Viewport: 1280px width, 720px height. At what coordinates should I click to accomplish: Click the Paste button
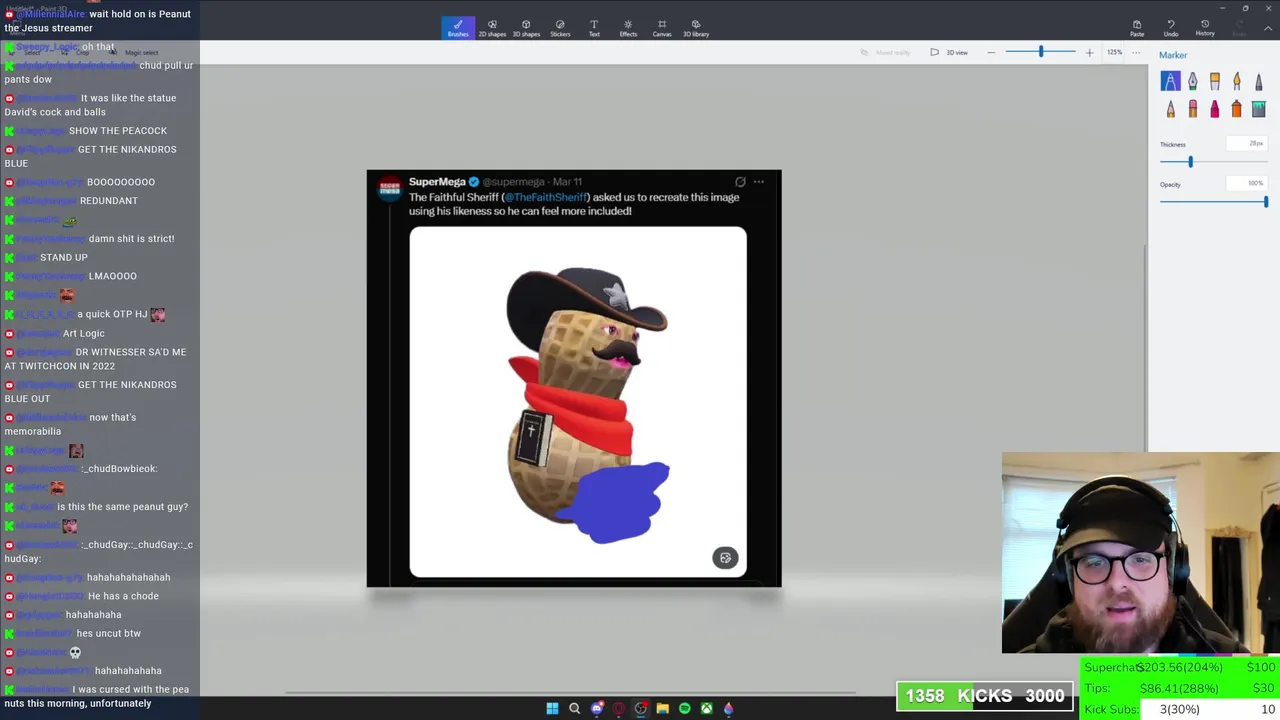click(1137, 28)
